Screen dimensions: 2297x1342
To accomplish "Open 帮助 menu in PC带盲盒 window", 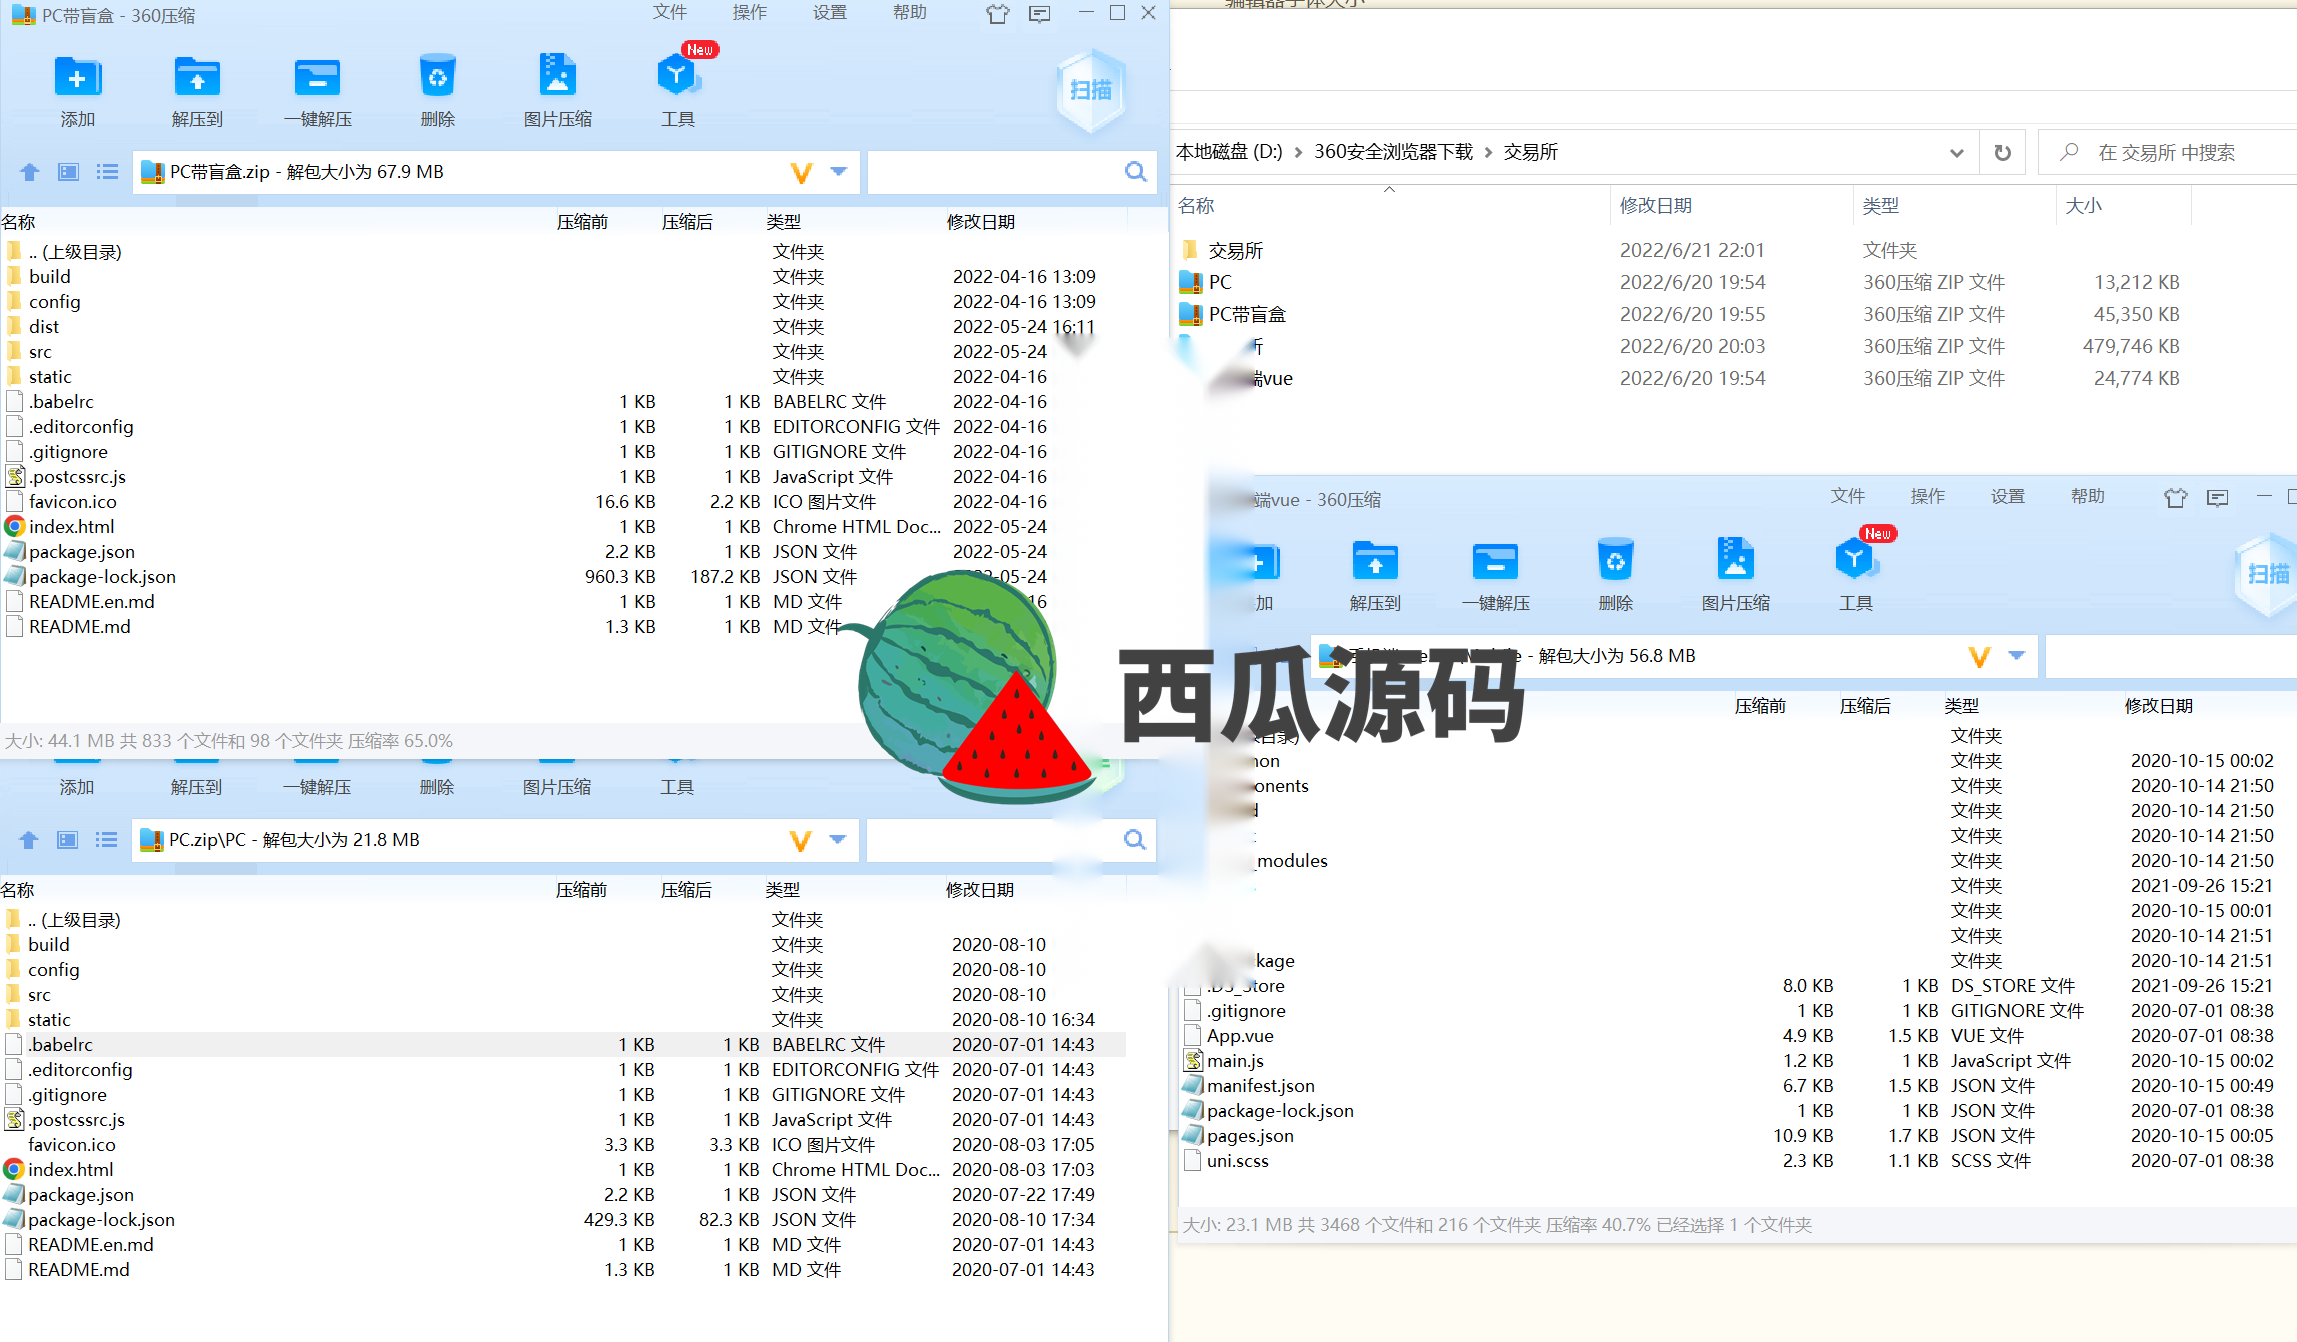I will (910, 12).
